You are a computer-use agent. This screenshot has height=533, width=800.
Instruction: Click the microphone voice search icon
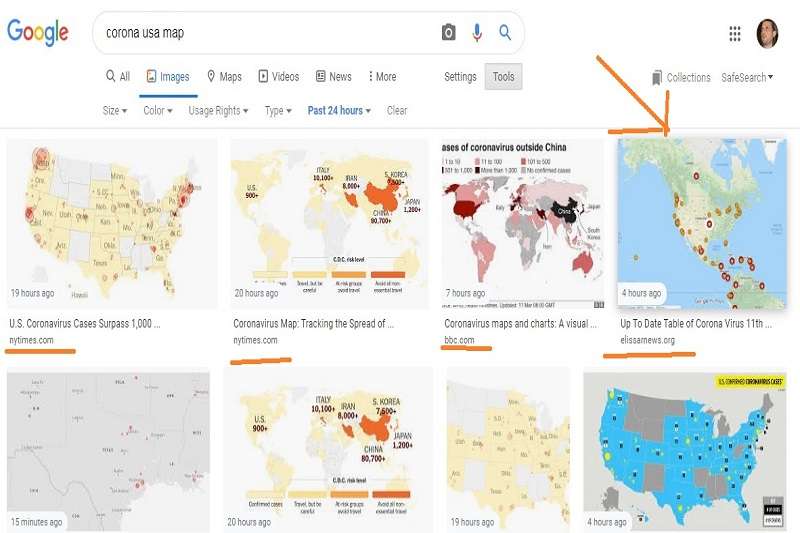[477, 33]
